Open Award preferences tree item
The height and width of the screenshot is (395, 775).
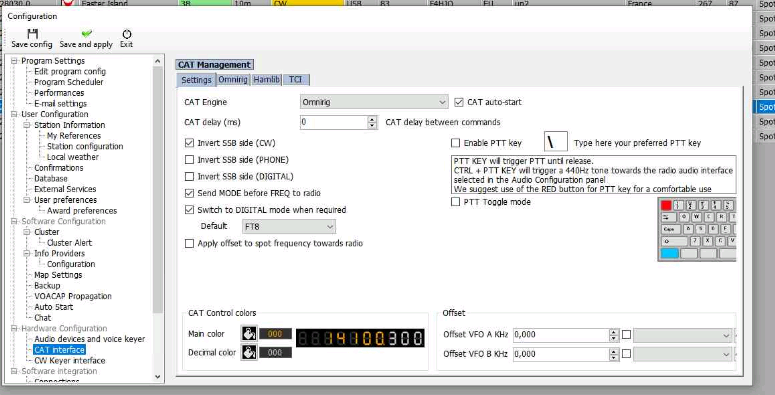point(82,211)
